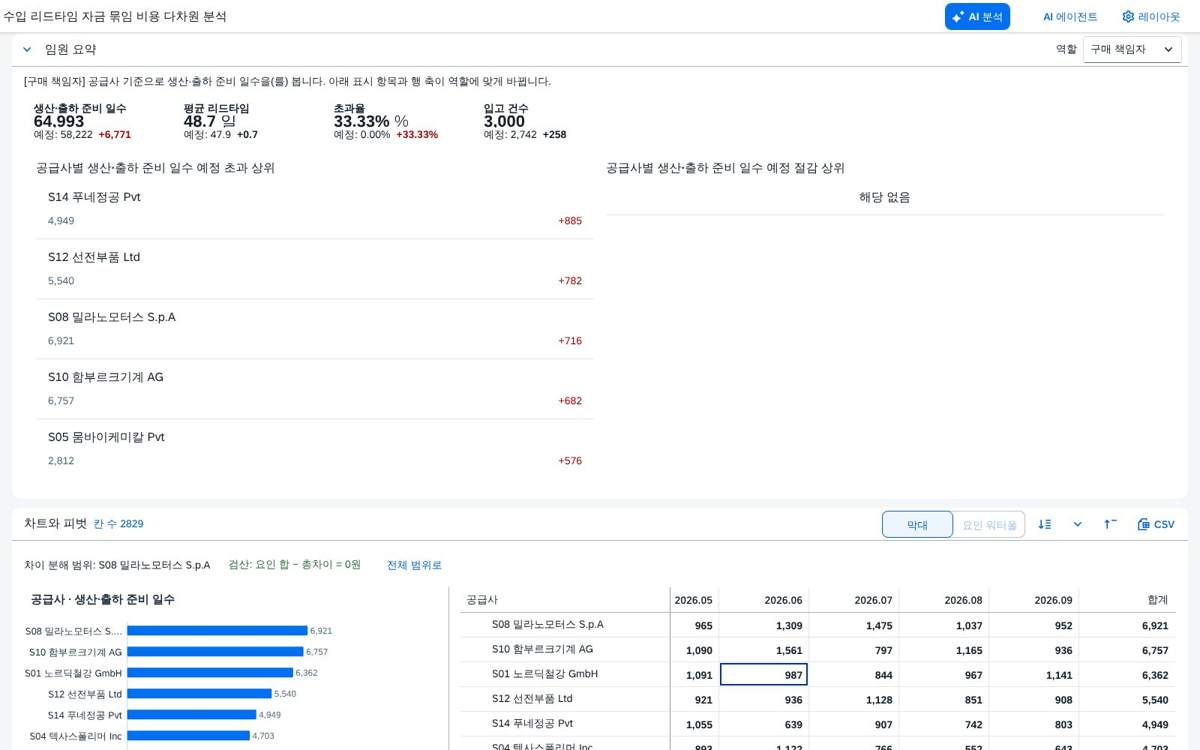Screen dimensions: 1200x750
Task: Click the 해당 없음 text in savings list
Action: 885,197
